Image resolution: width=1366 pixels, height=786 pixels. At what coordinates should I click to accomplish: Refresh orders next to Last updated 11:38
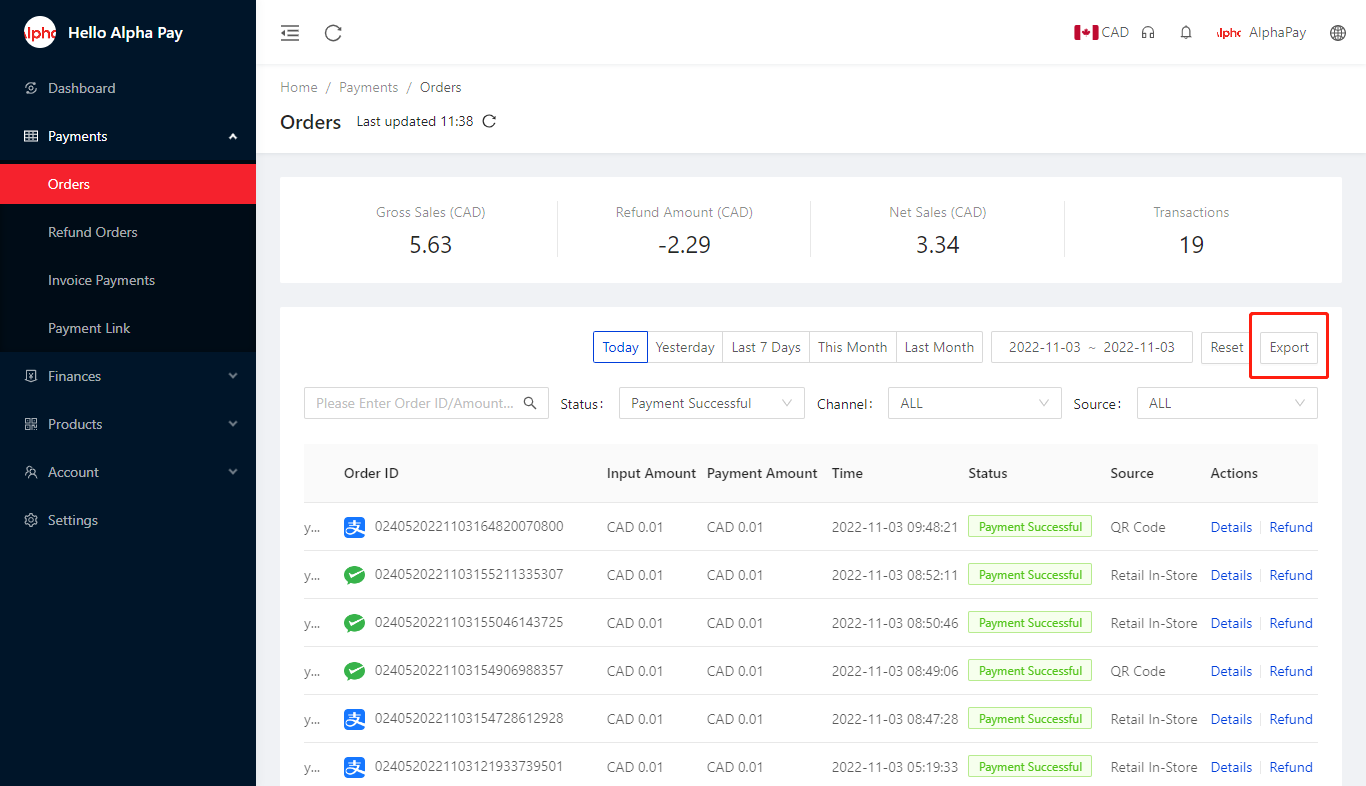(x=489, y=122)
